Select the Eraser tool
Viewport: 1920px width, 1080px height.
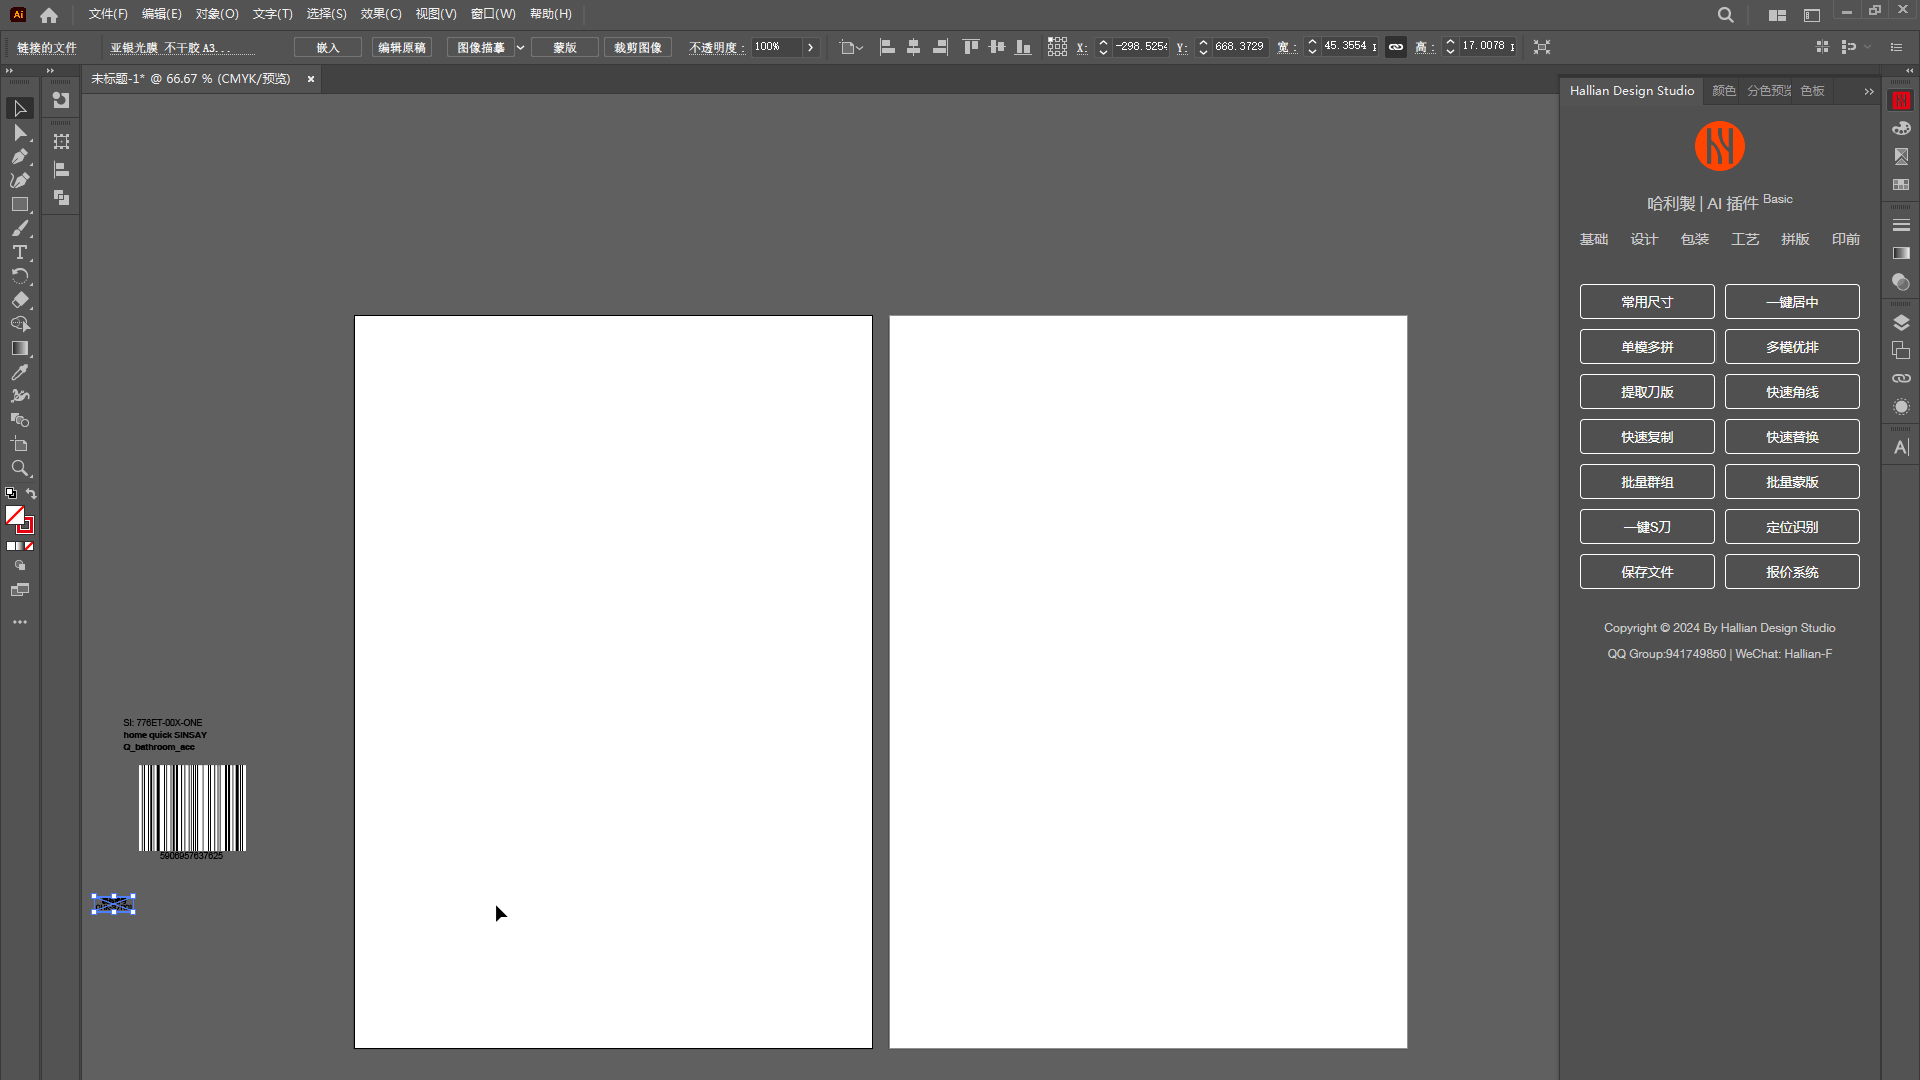(20, 300)
